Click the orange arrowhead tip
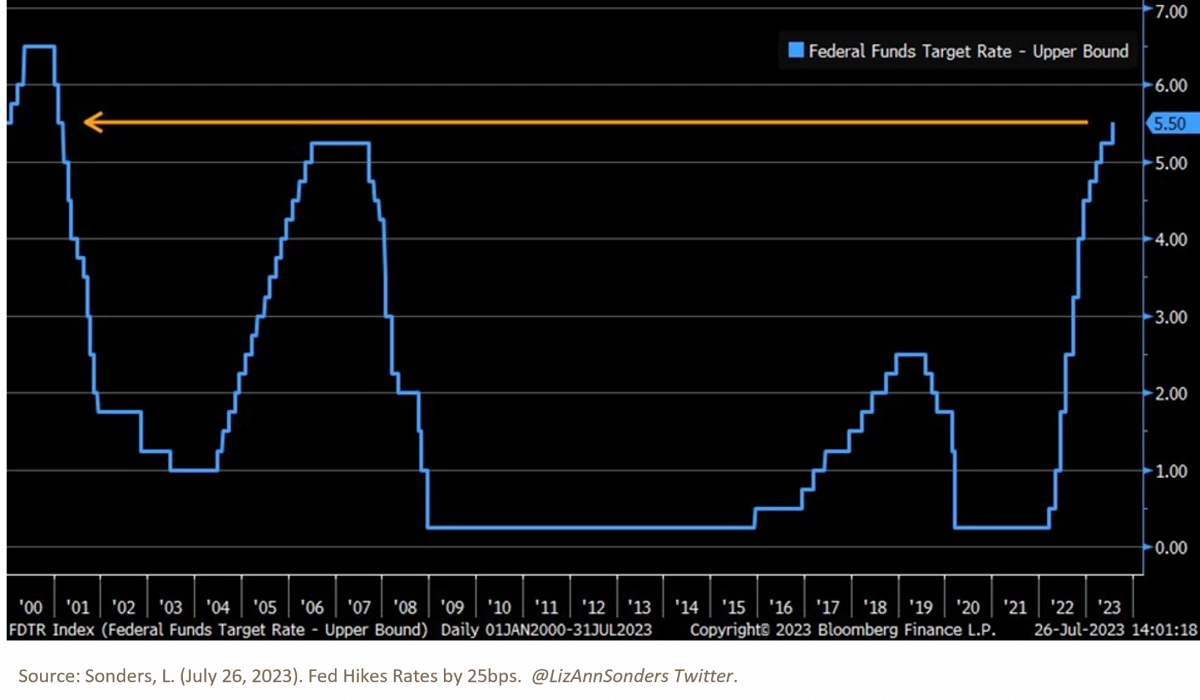Viewport: 1200px width, 700px height. 90,123
